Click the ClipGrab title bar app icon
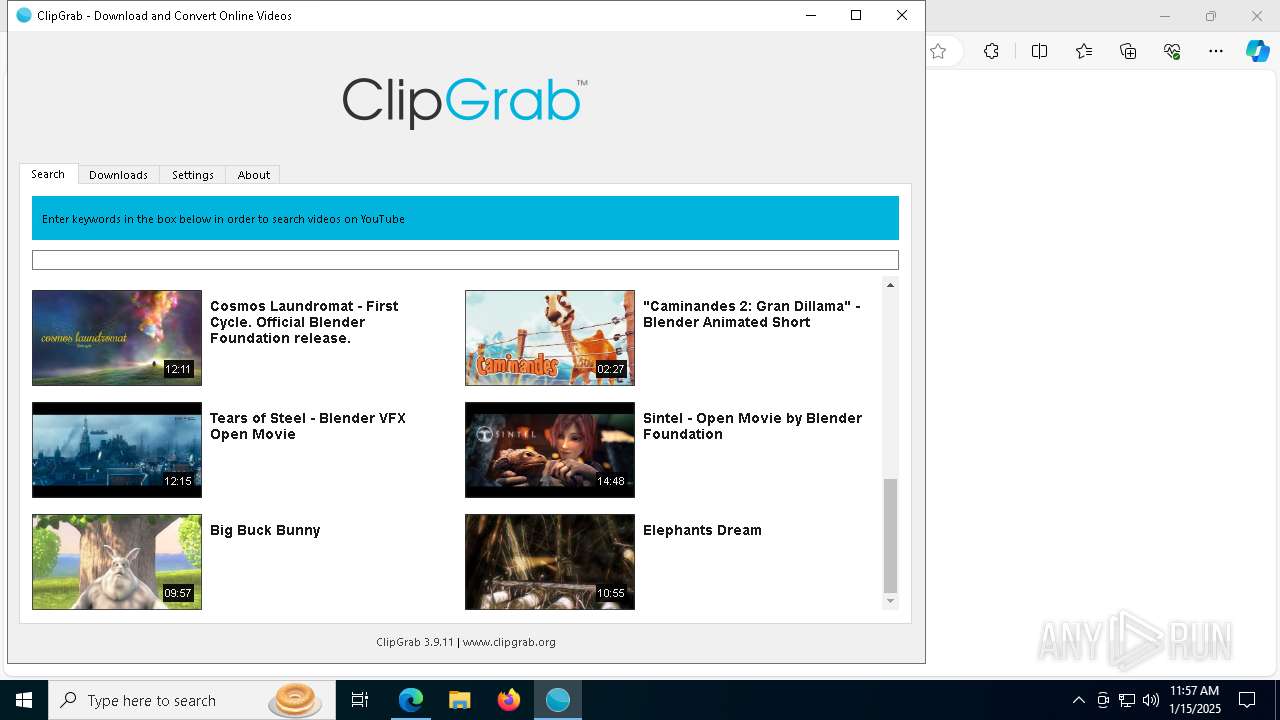 [x=24, y=15]
